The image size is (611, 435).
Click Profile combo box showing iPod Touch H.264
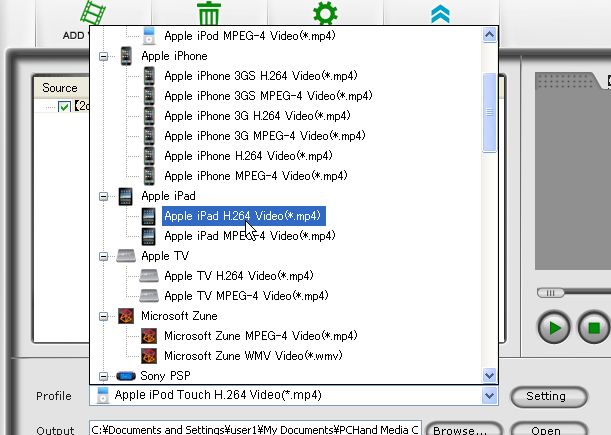point(294,395)
